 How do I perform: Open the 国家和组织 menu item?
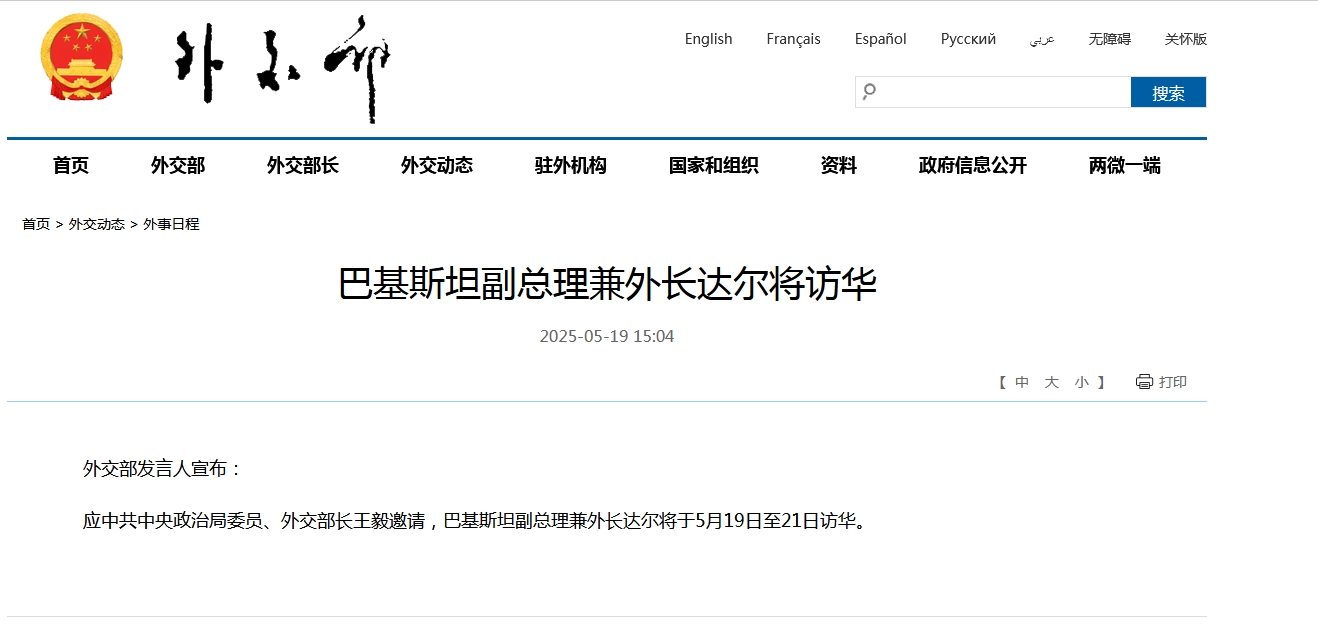pyautogui.click(x=713, y=166)
